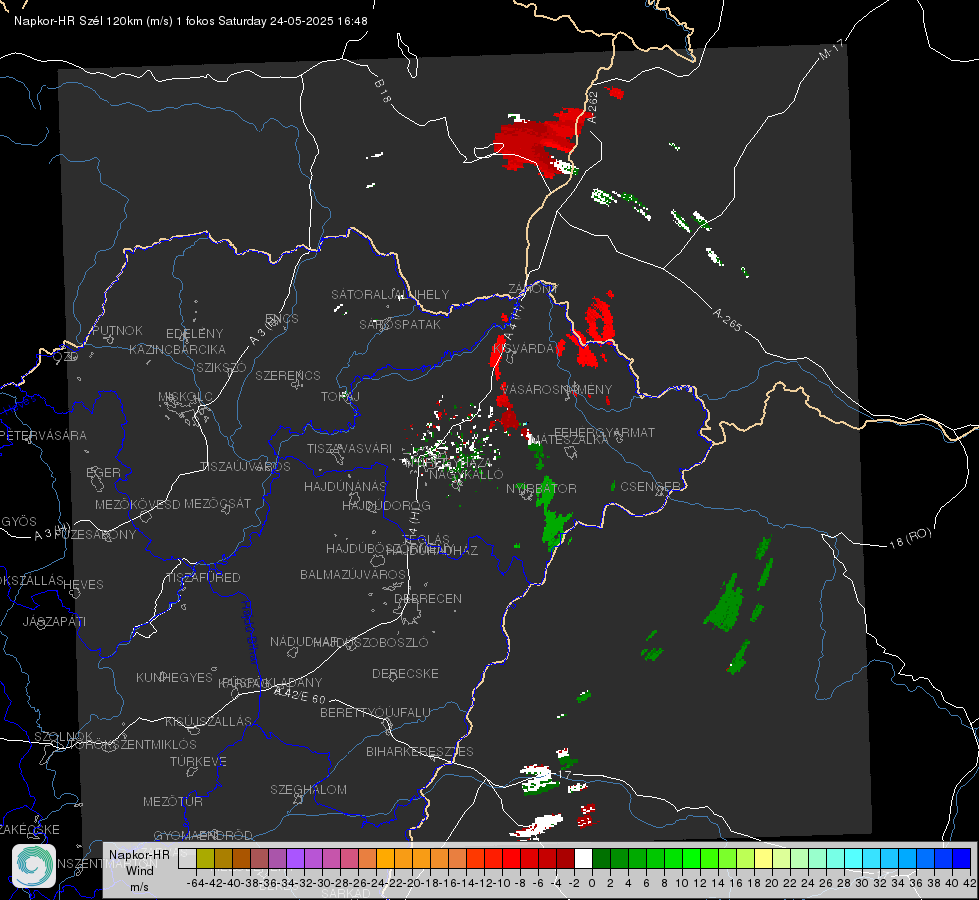
Task: Select the CSENGER label
Action: pos(650,486)
